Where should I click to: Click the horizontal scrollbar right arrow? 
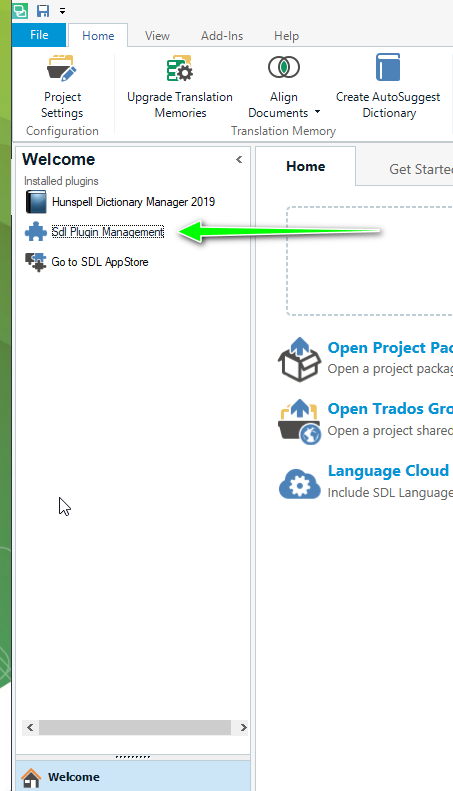point(244,727)
